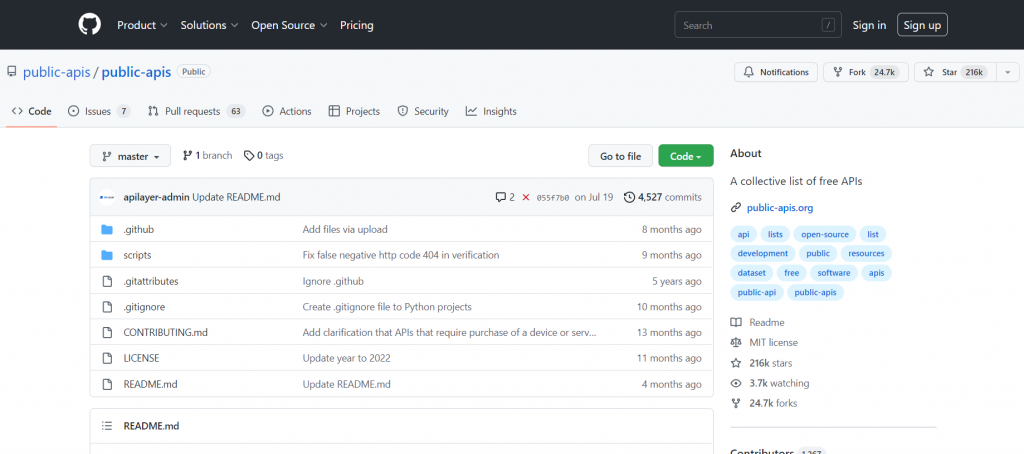Image resolution: width=1024 pixels, height=454 pixels.
Task: Click the Sign up button
Action: click(922, 25)
